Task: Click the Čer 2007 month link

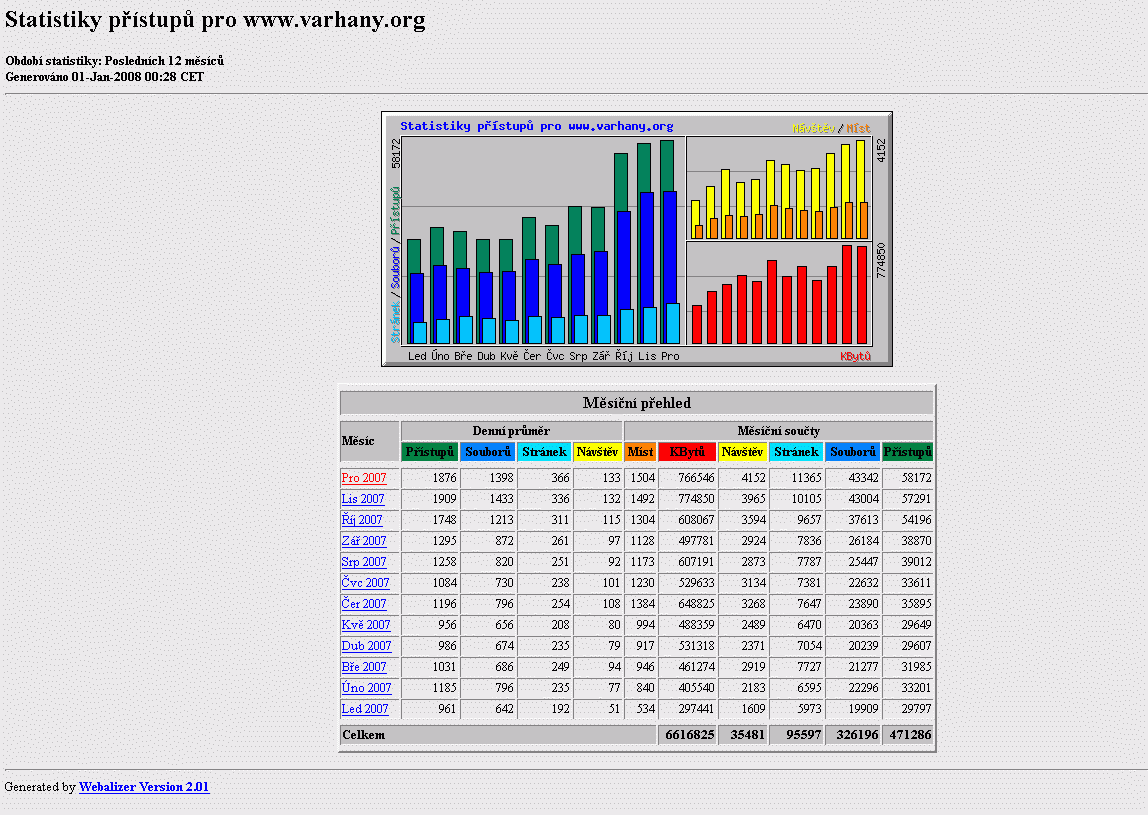Action: tap(363, 604)
